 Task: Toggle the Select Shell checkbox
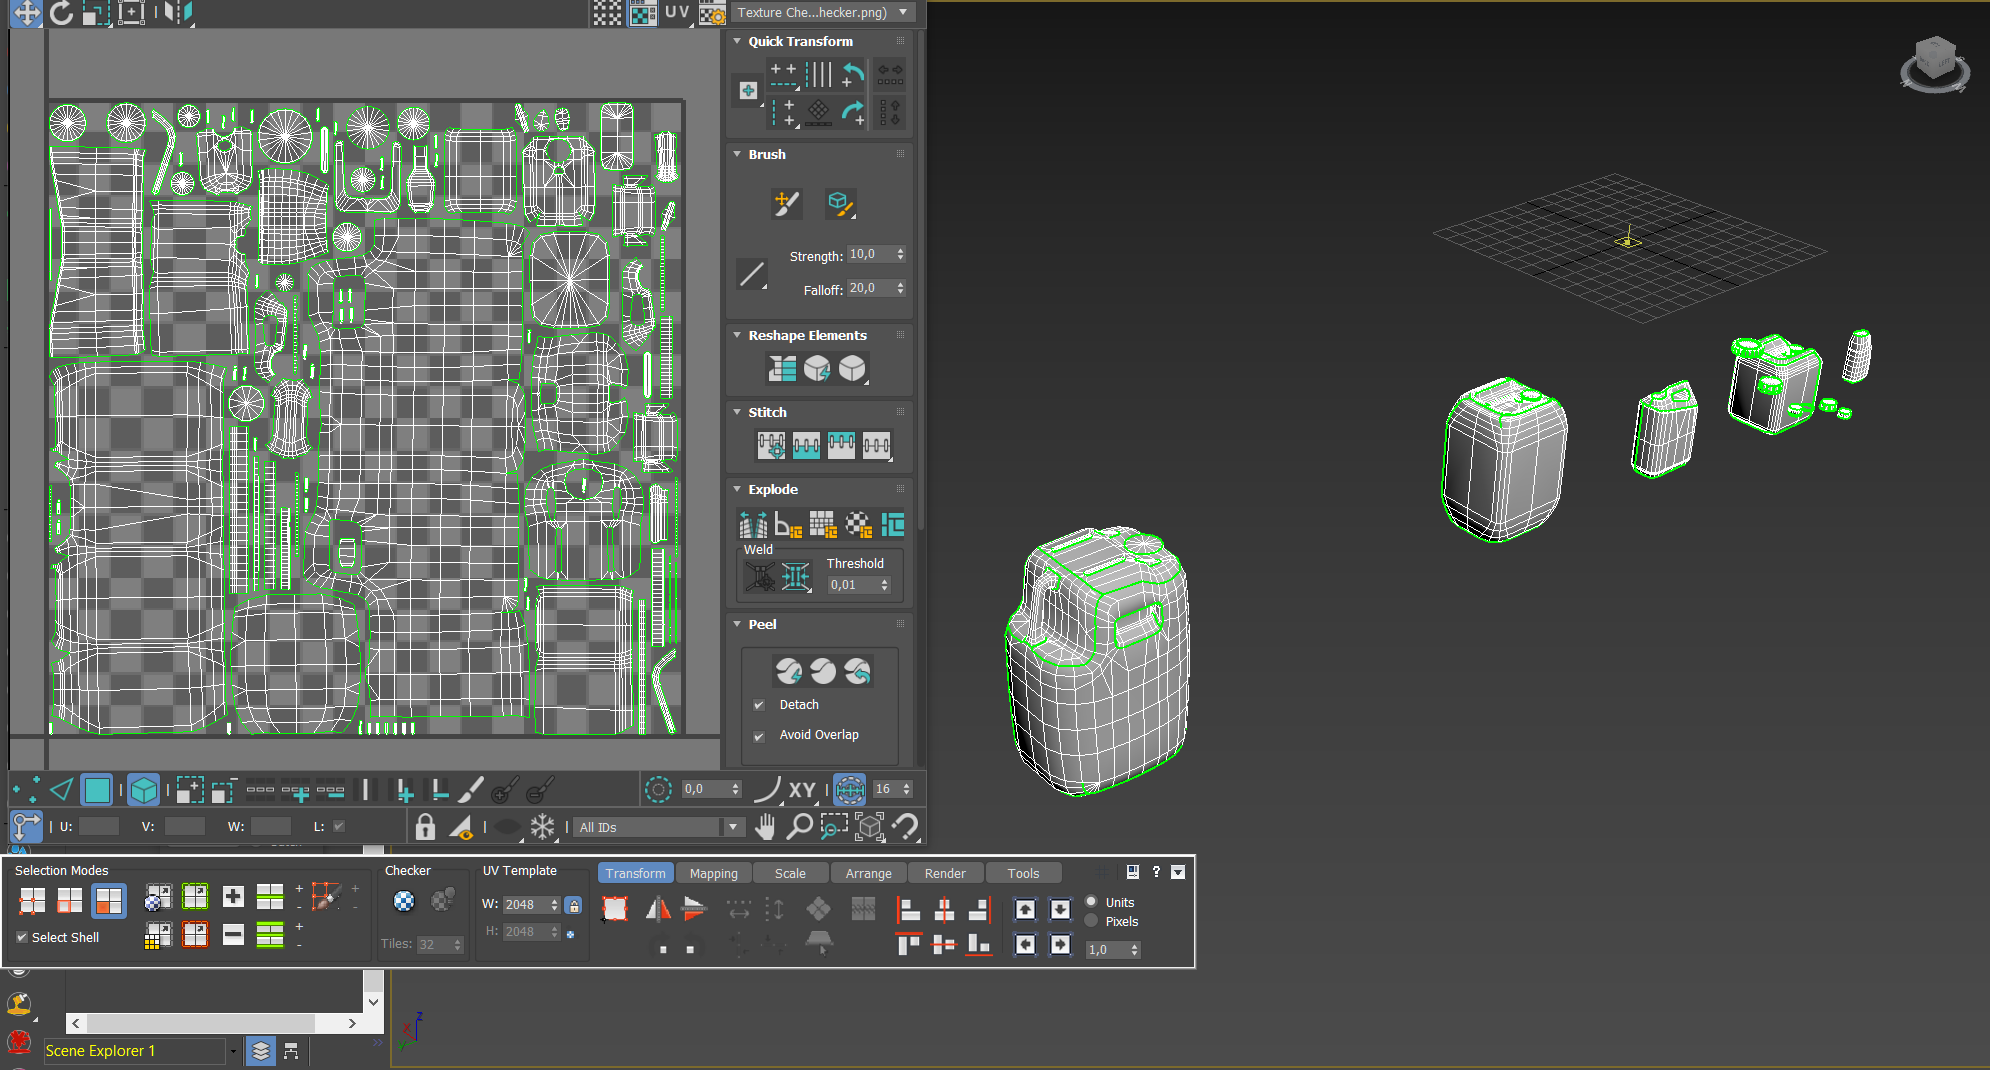click(22, 937)
